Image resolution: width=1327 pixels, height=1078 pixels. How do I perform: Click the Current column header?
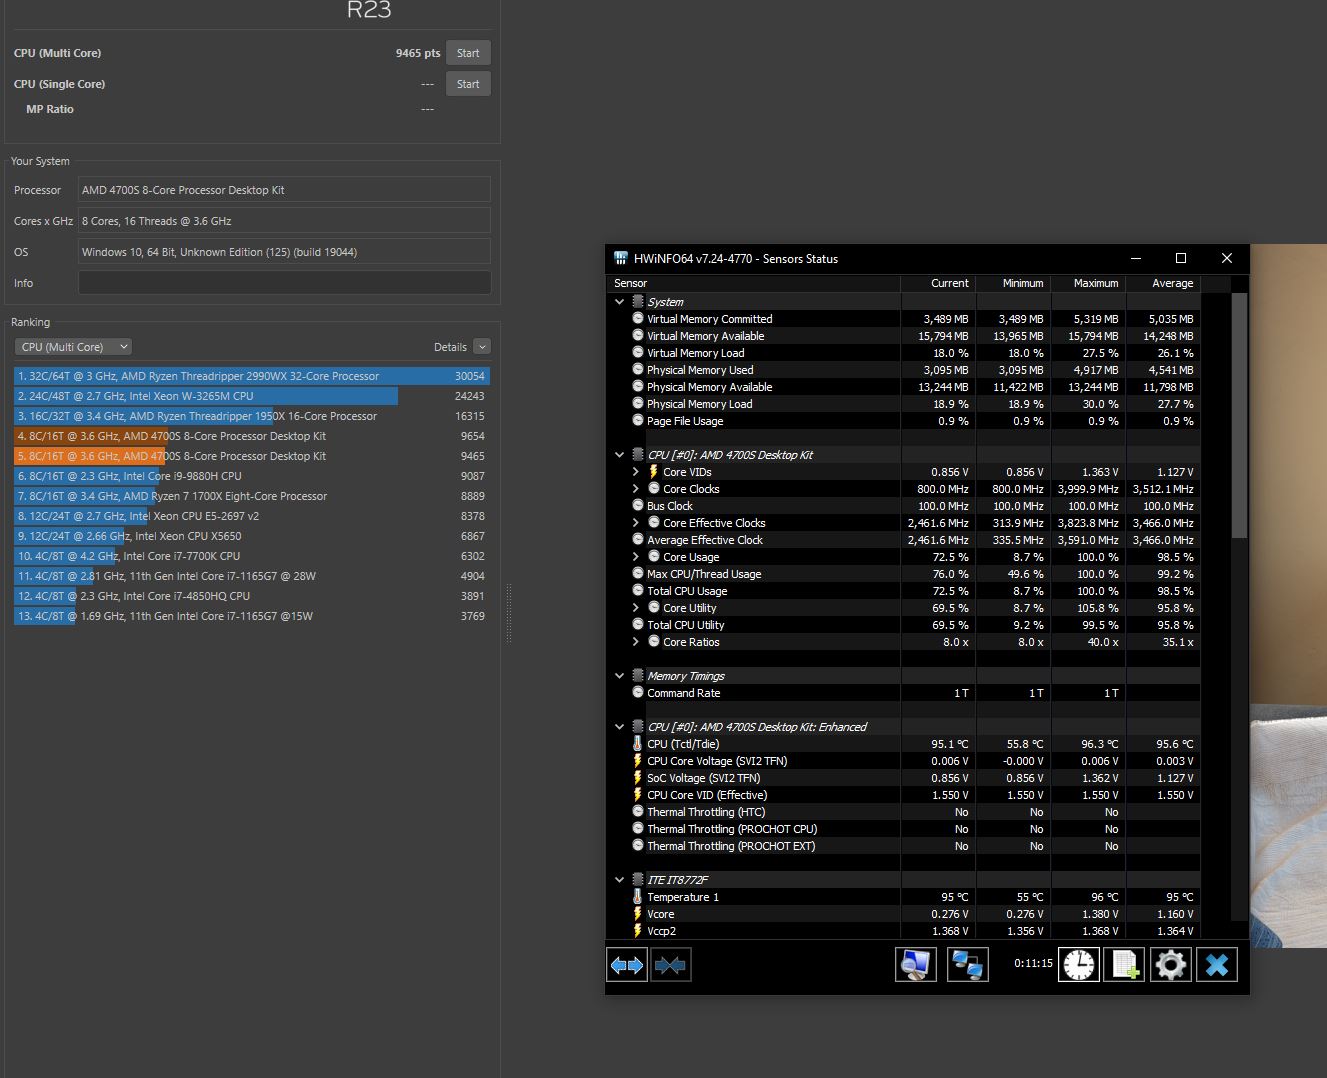coord(938,283)
